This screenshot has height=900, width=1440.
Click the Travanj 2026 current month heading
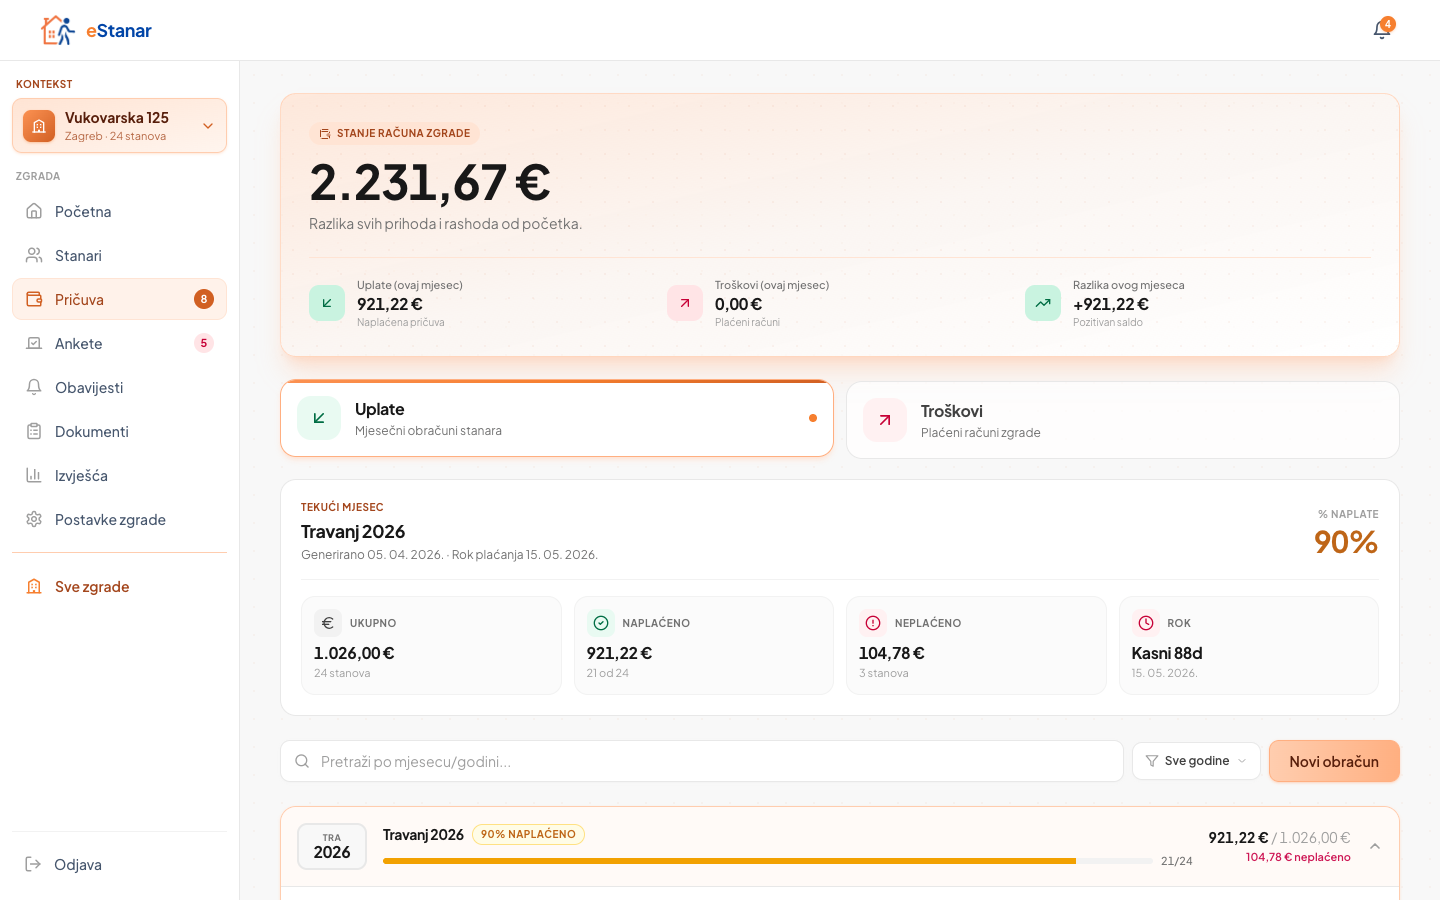coord(353,532)
